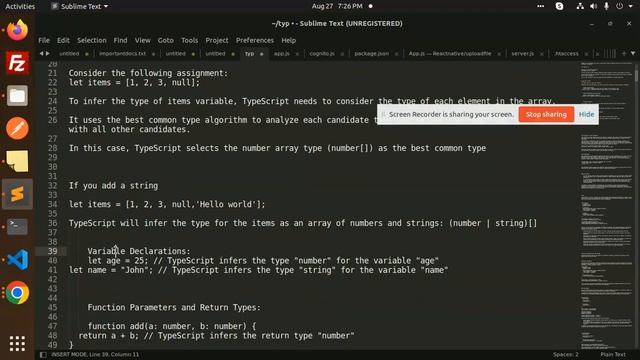This screenshot has height=360, width=640.
Task: Switch to the app.js tab
Action: click(x=282, y=54)
